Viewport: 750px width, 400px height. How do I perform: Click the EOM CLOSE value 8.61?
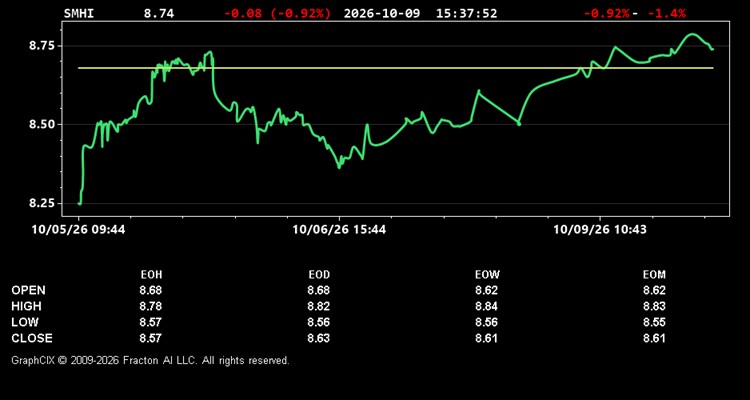click(654, 338)
